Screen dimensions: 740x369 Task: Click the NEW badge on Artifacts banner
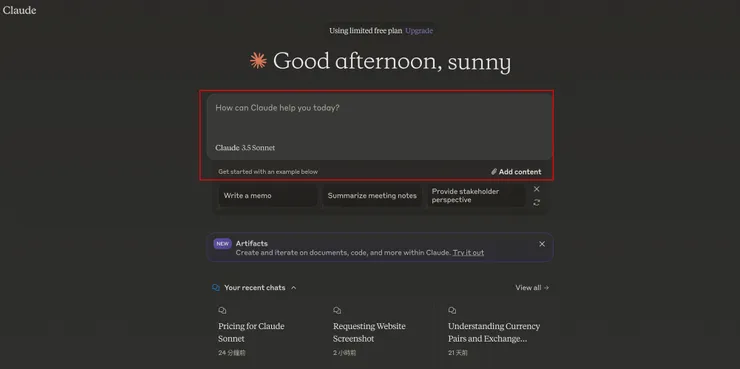pyautogui.click(x=222, y=244)
